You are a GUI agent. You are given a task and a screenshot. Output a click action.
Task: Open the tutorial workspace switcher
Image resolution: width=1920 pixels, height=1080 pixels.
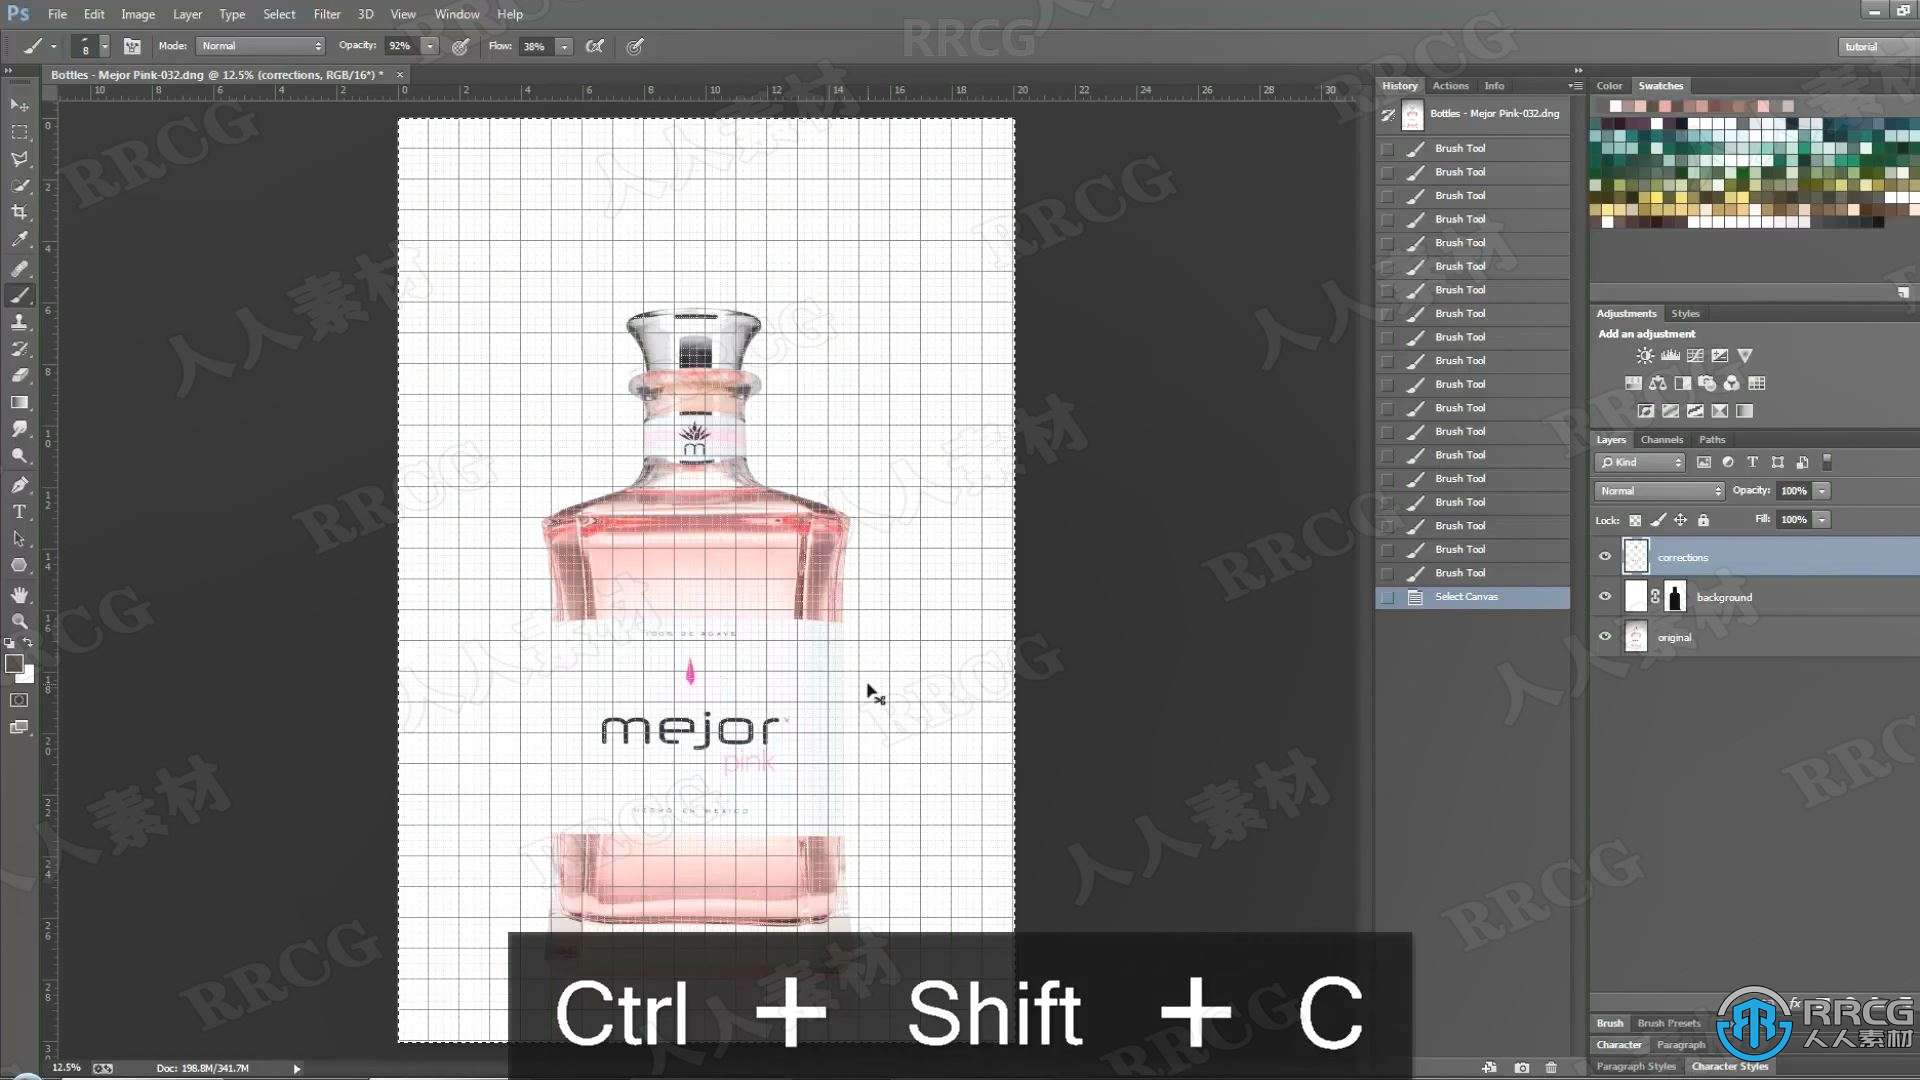point(1876,47)
